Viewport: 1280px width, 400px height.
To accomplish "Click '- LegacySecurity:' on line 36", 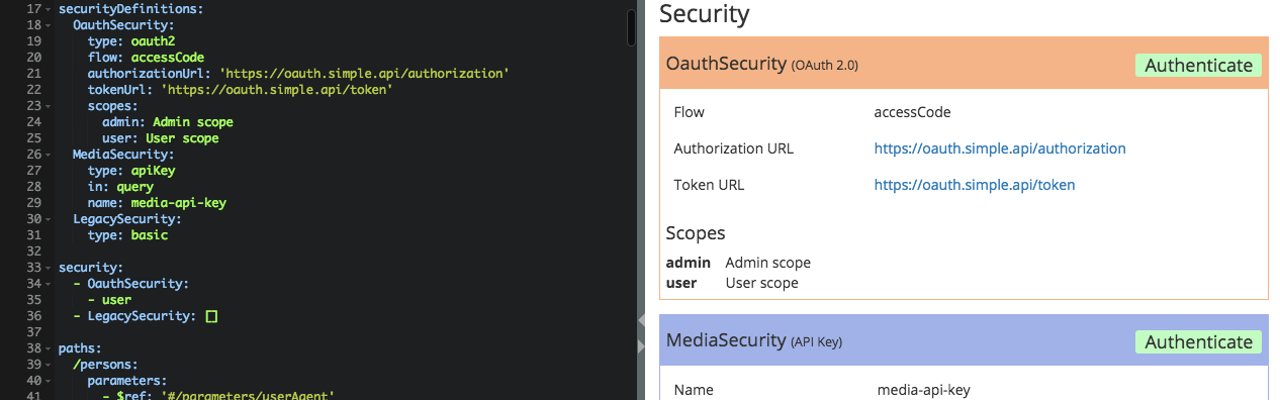I will click(135, 317).
